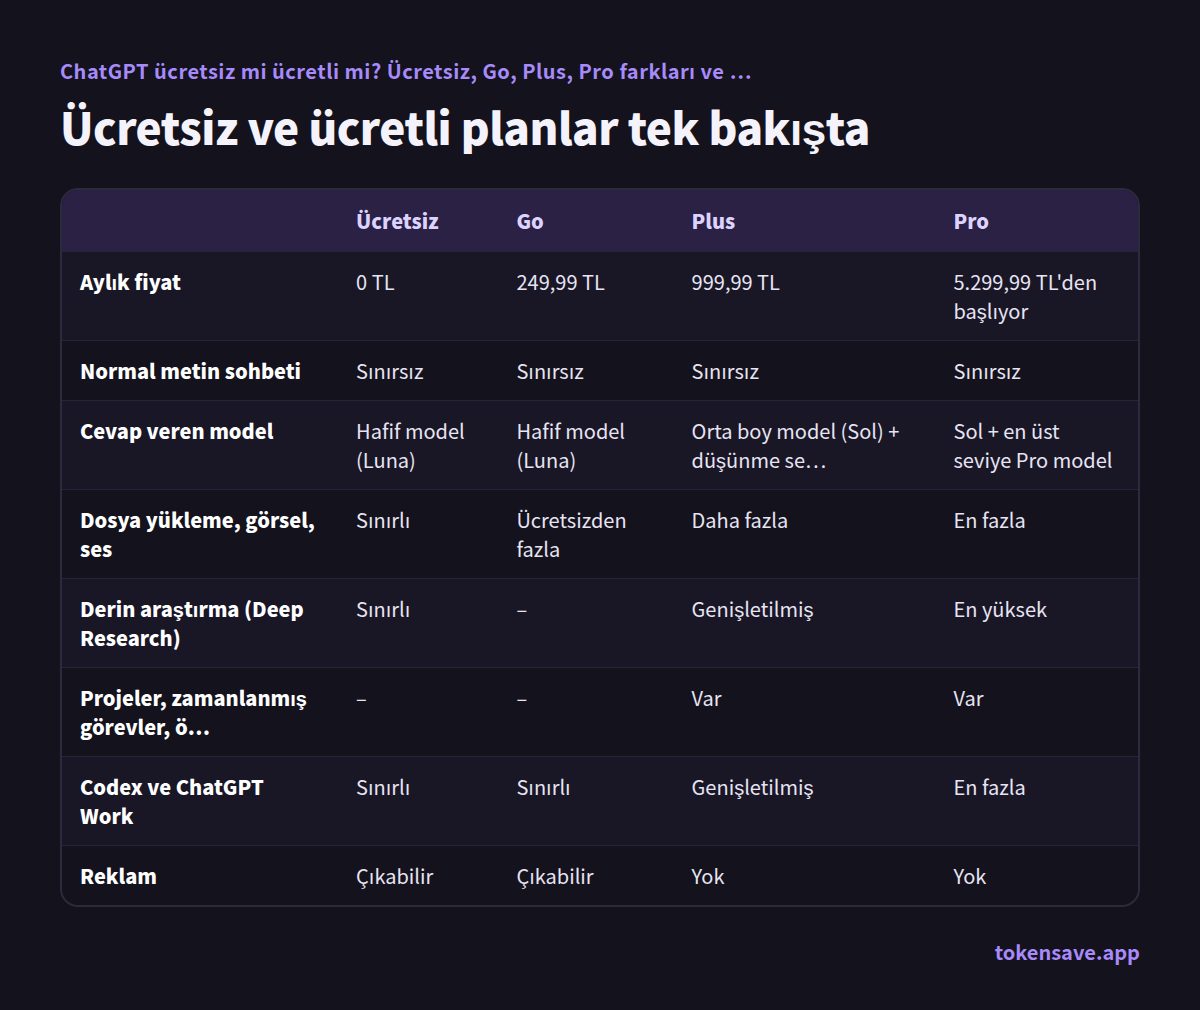Screen dimensions: 1200x1010
Task: Click the '5.299,99 TL'den başlıyor' cell
Action: tap(1025, 297)
